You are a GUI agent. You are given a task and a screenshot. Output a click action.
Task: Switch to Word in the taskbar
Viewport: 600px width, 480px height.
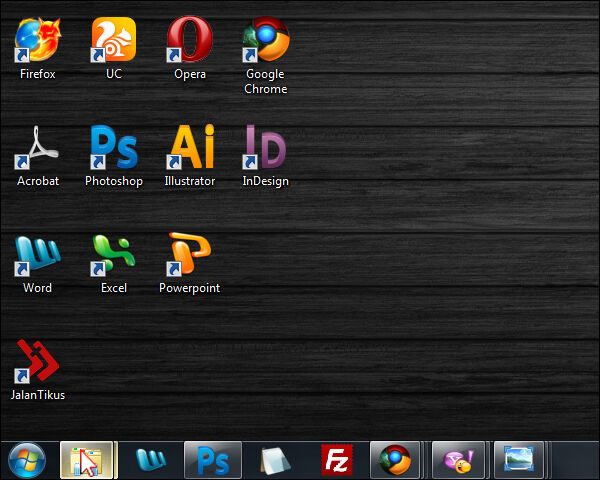pyautogui.click(x=151, y=459)
